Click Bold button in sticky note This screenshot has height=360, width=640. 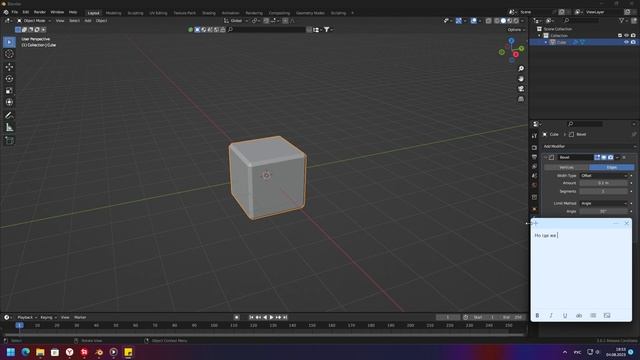[x=537, y=316]
